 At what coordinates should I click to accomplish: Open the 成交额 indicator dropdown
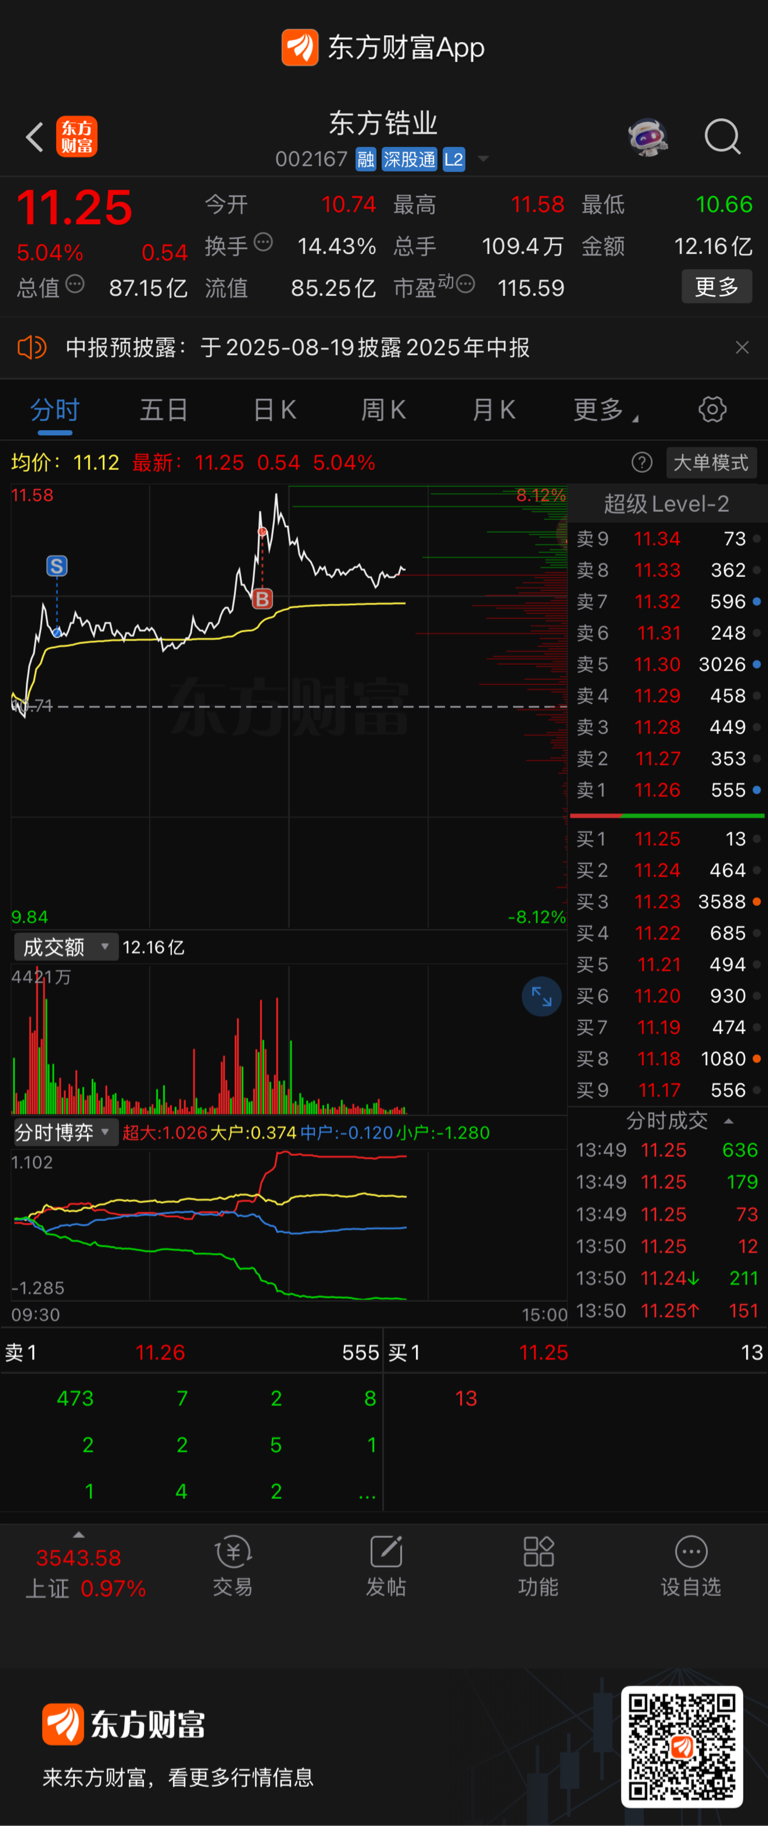coord(66,947)
